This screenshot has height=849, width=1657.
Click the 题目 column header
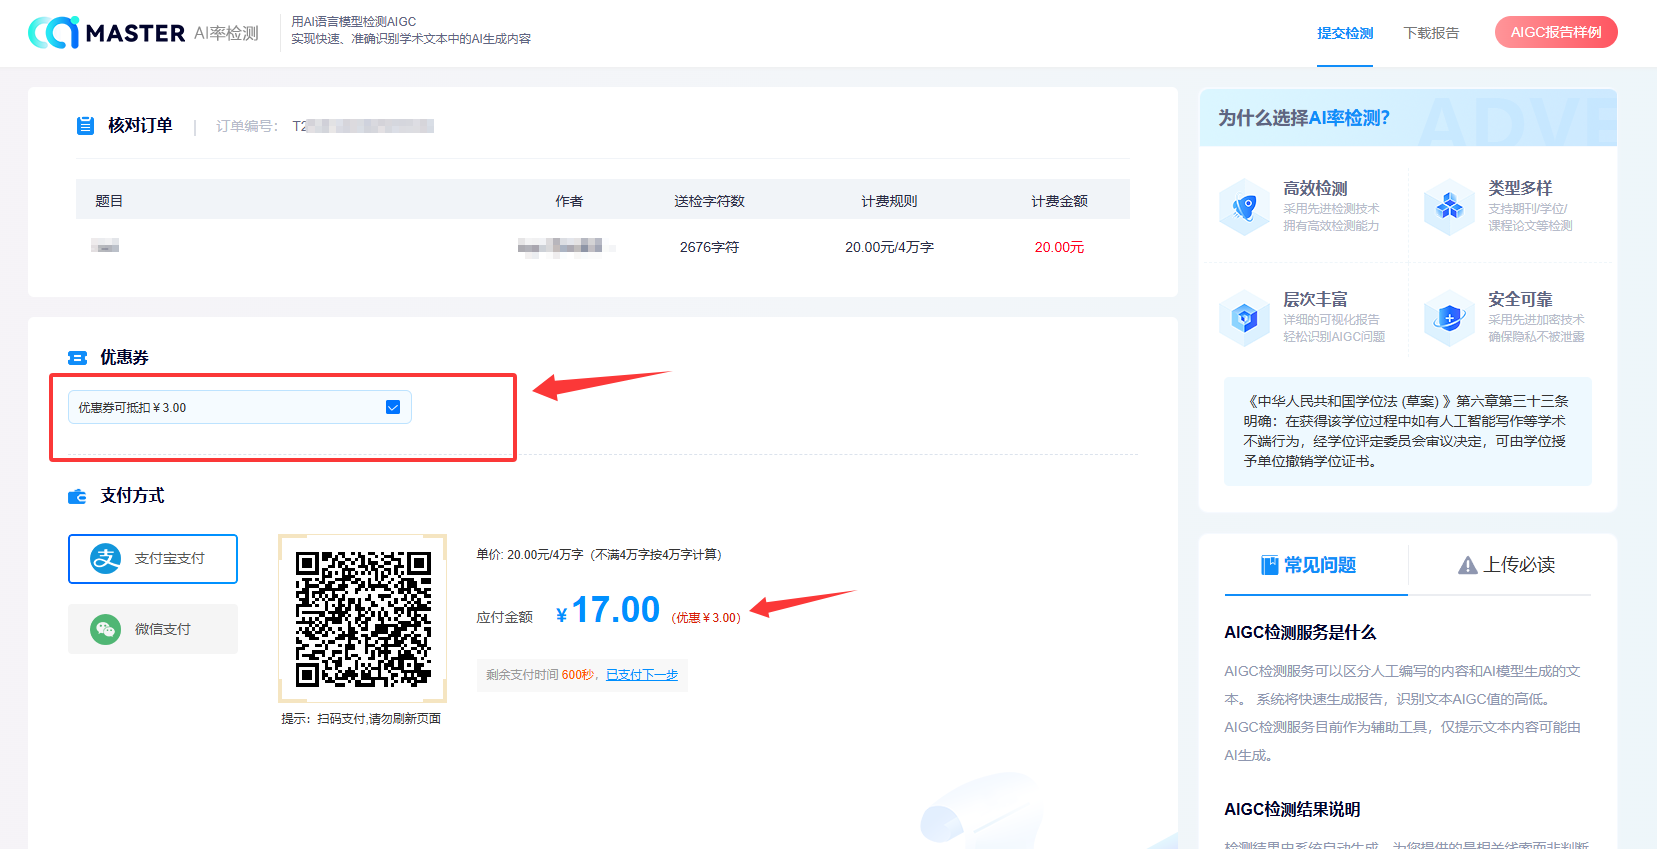(x=109, y=201)
